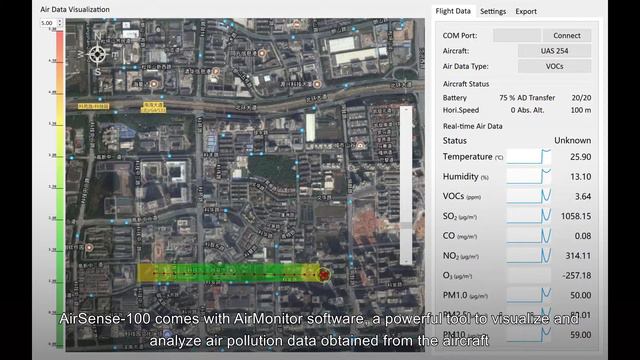Open the Settings tab

coord(493,11)
